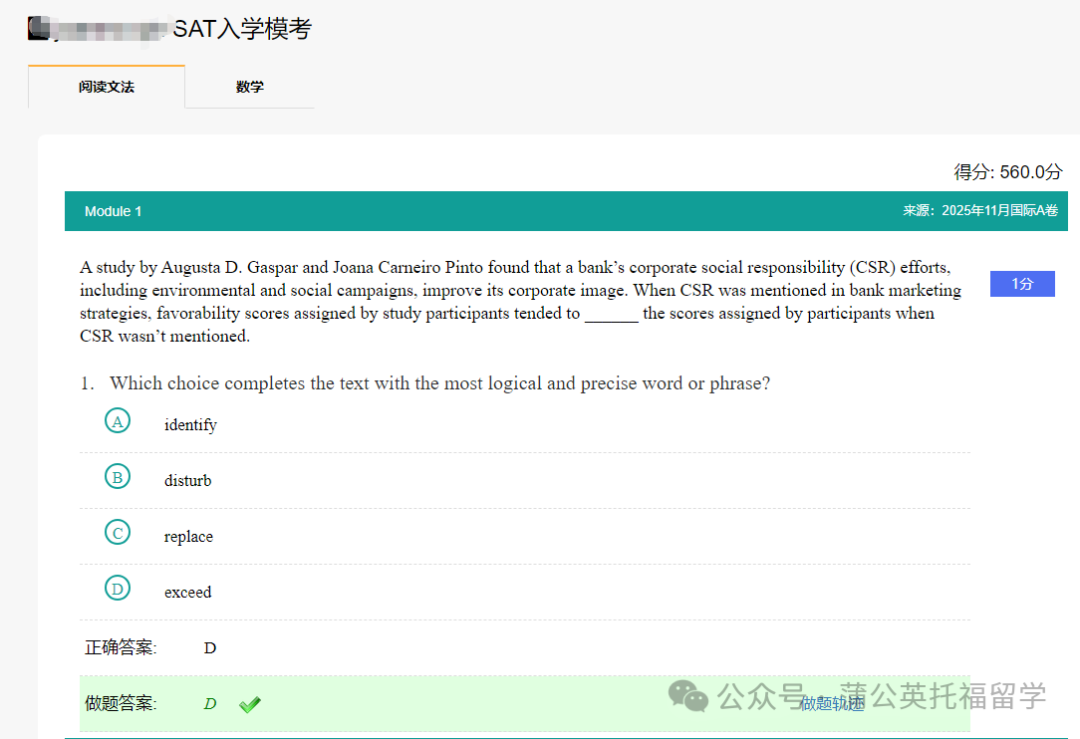Open the 做题轨迹 link
The image size is (1080, 739).
click(x=832, y=704)
